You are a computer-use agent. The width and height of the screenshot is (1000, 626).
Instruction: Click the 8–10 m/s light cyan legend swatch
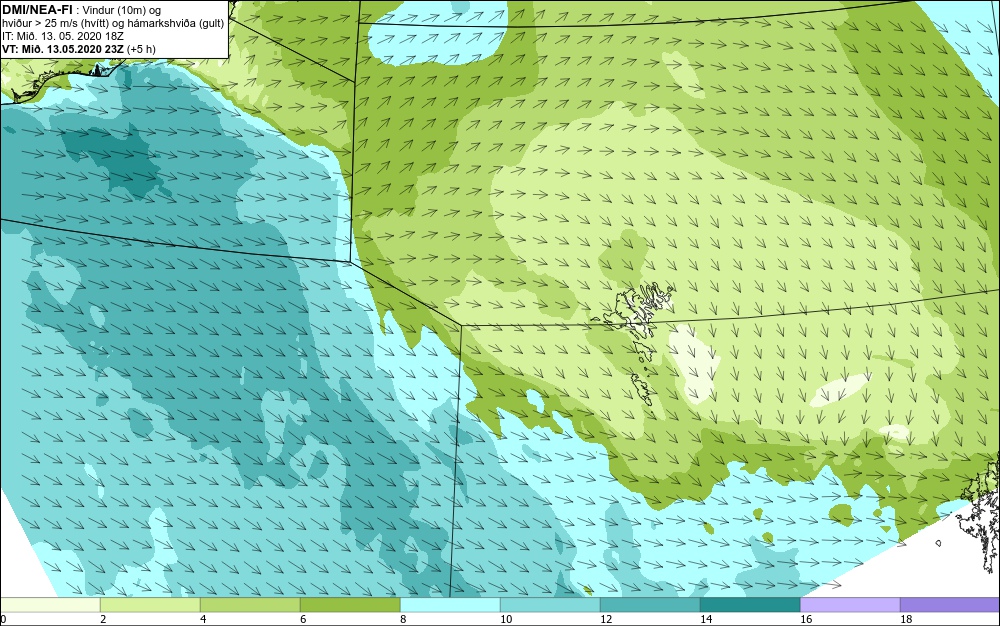[450, 605]
